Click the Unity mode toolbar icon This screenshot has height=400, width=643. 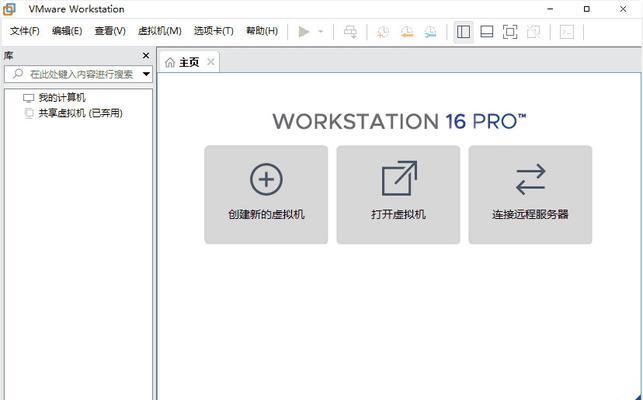point(533,32)
